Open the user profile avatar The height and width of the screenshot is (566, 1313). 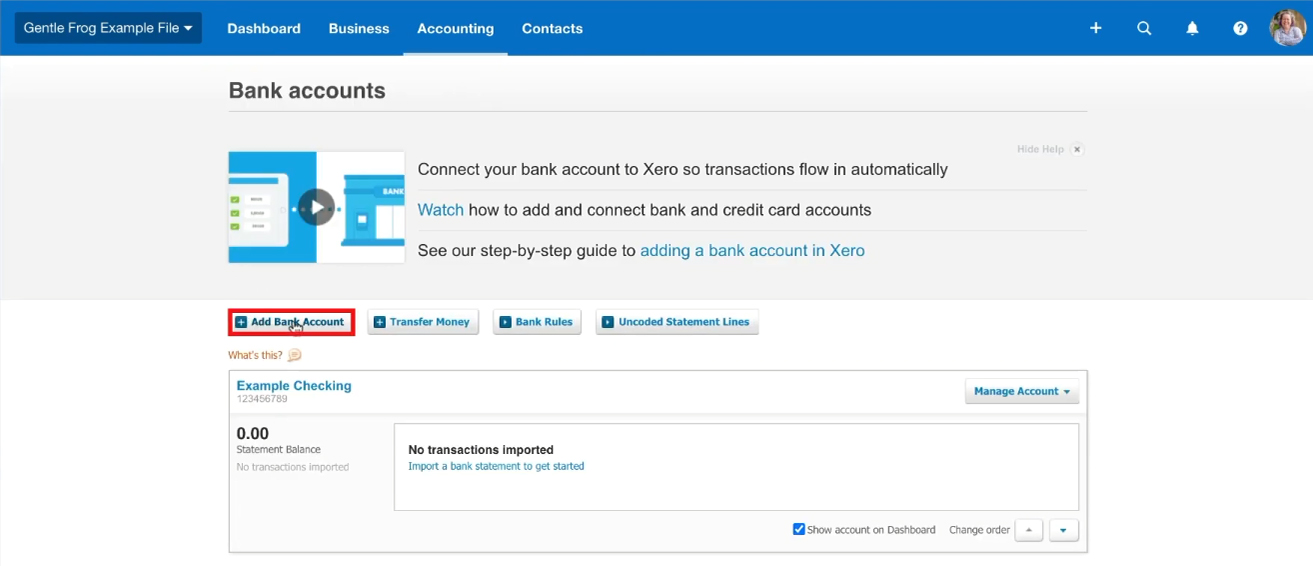click(x=1287, y=28)
